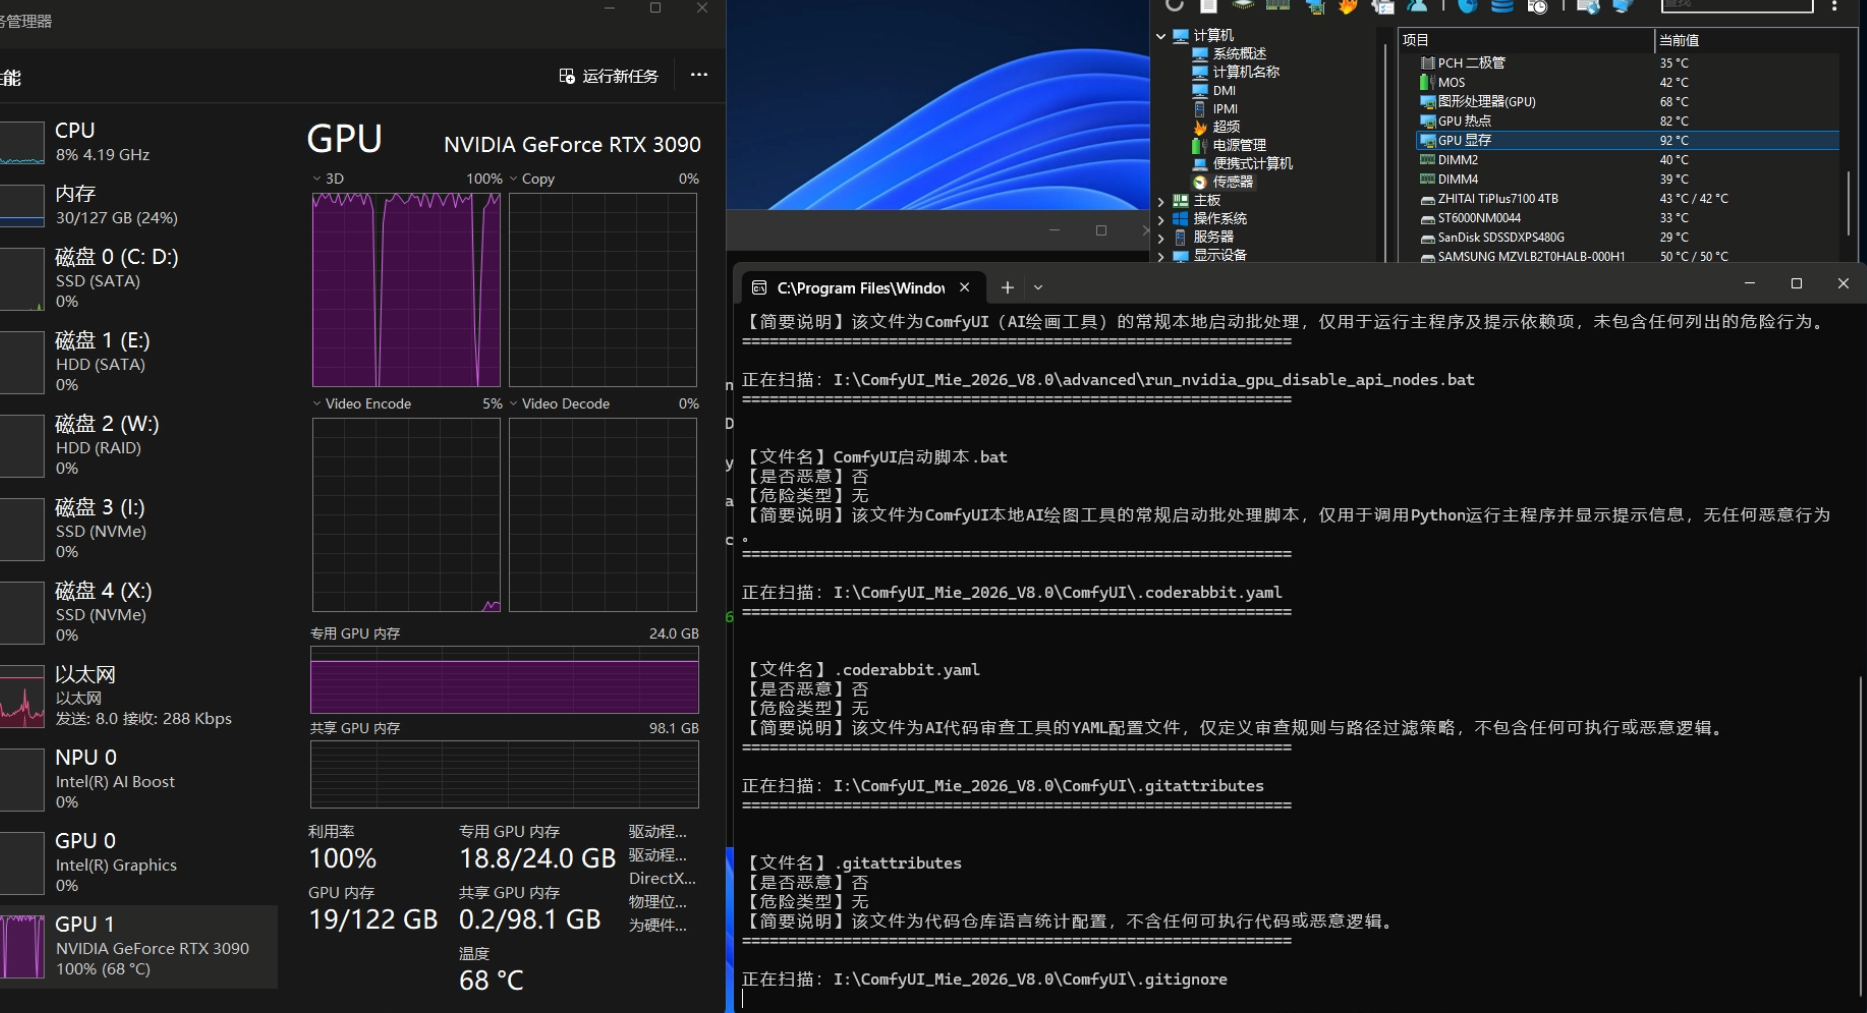
Task: Click the icon of the 图形处理器(GPU) row
Action: click(1428, 102)
